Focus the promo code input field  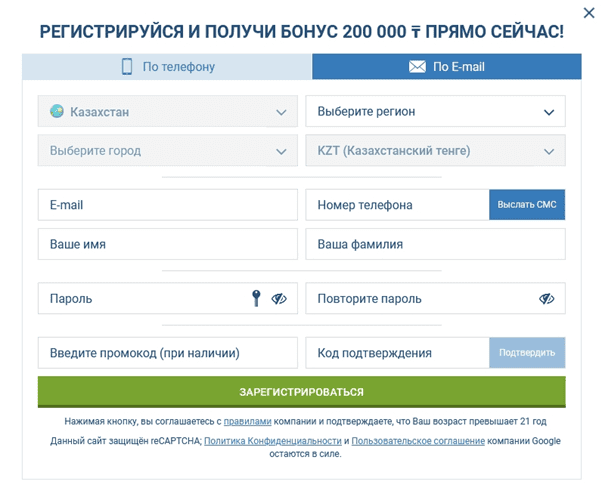[x=168, y=353]
